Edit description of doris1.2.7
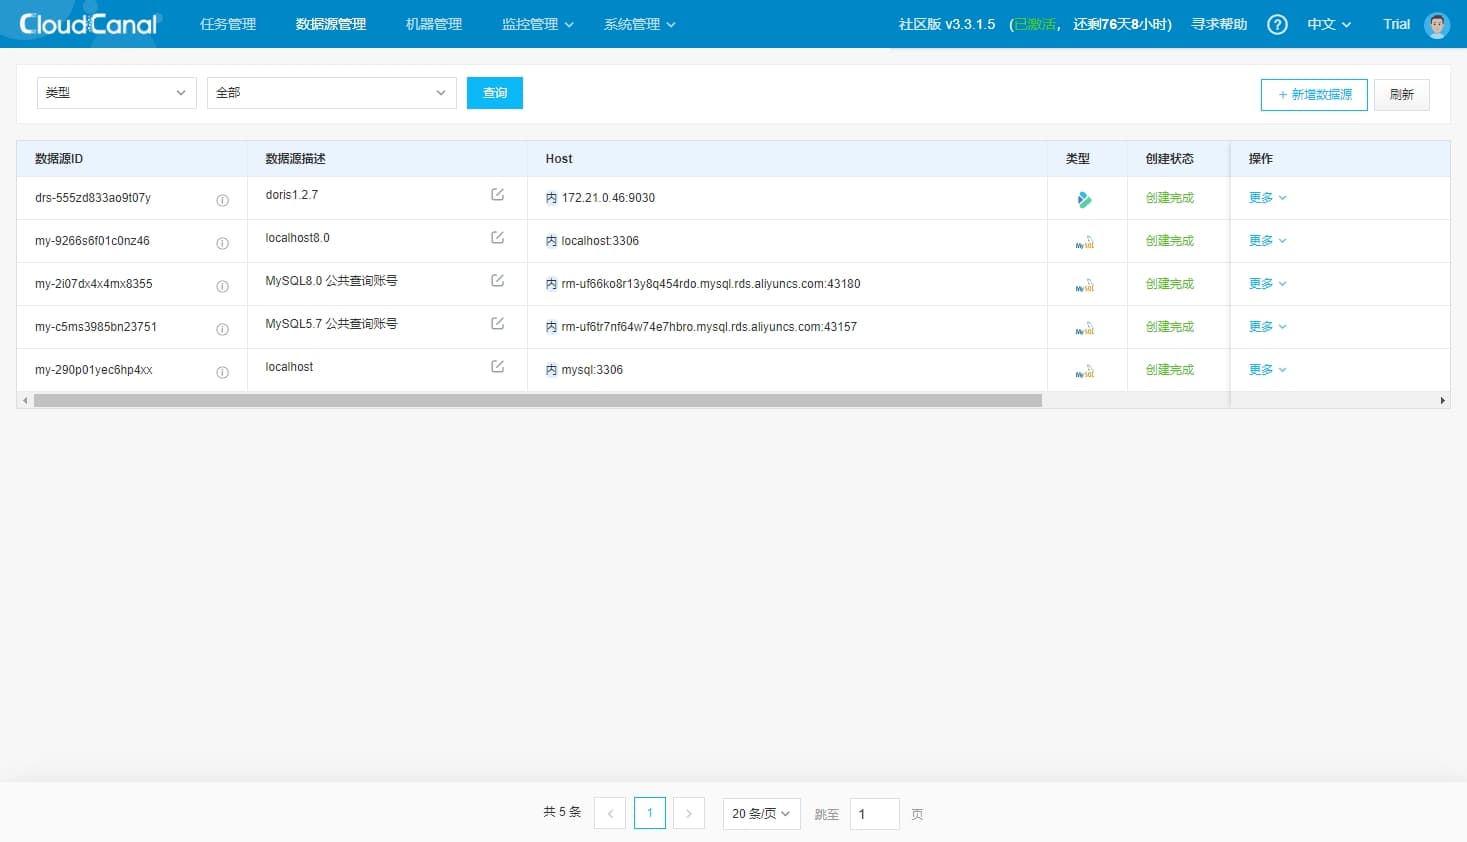The height and width of the screenshot is (842, 1467). pyautogui.click(x=498, y=194)
